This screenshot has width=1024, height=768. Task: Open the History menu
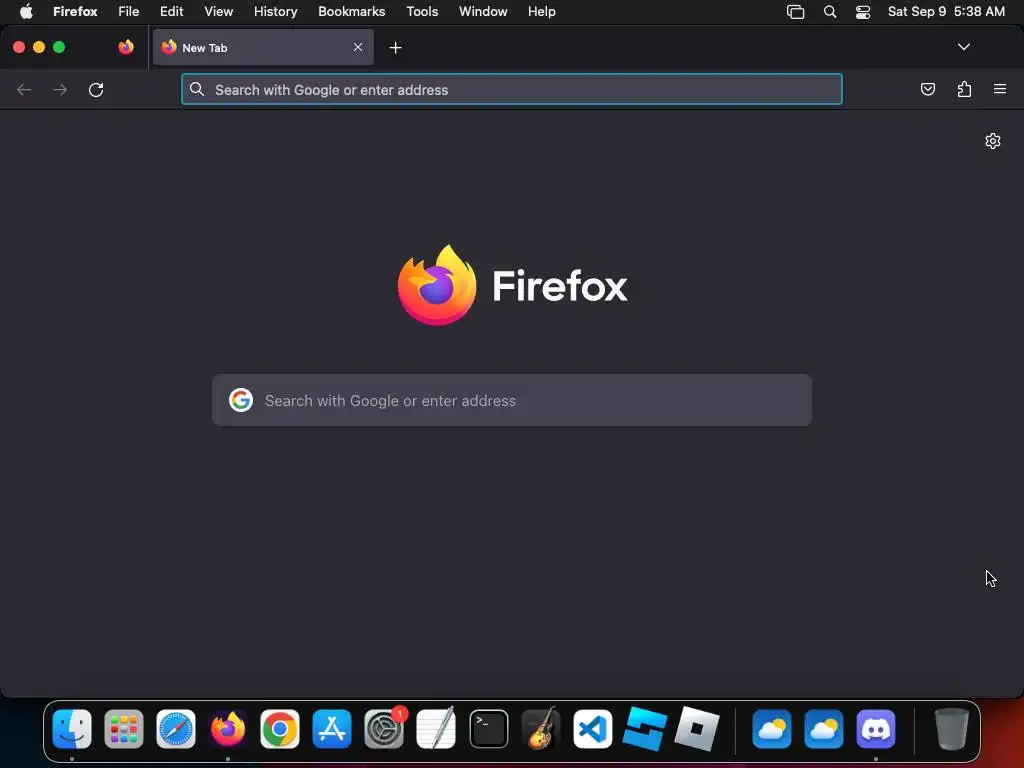tap(276, 11)
